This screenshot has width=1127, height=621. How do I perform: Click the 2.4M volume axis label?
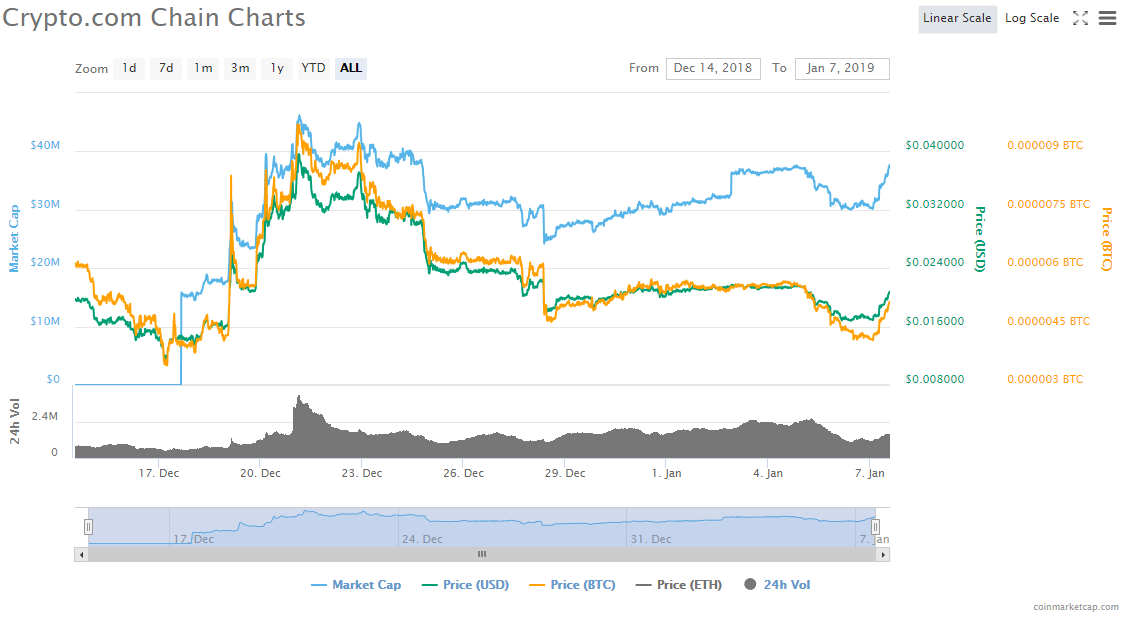[x=45, y=417]
